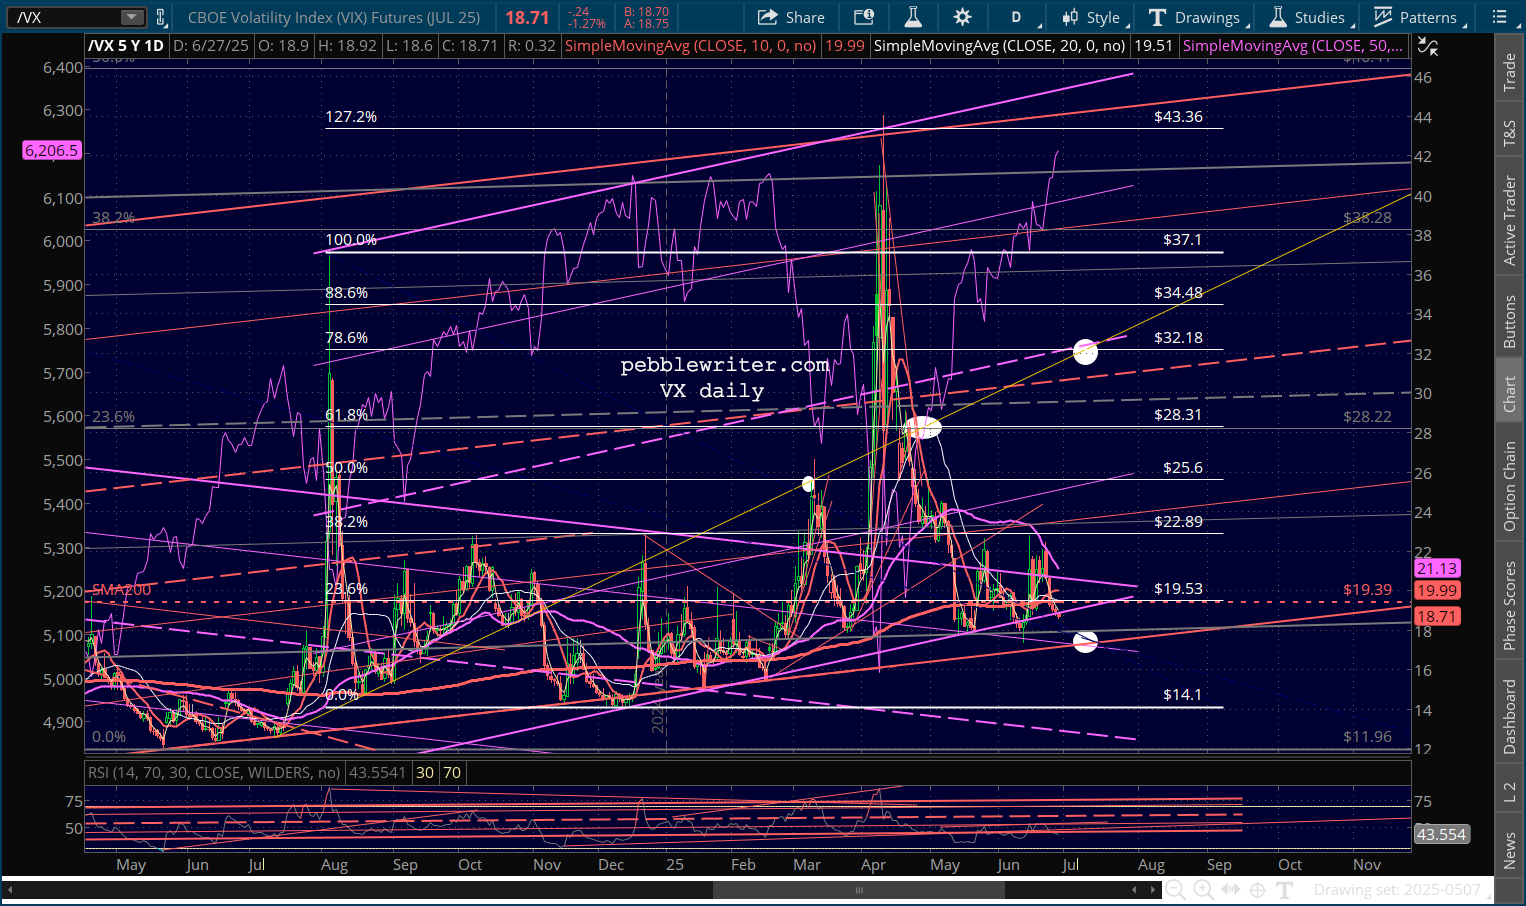Screen dimensions: 1526x906
Task: Click the bottom text drawing T icon
Action: point(1285,889)
